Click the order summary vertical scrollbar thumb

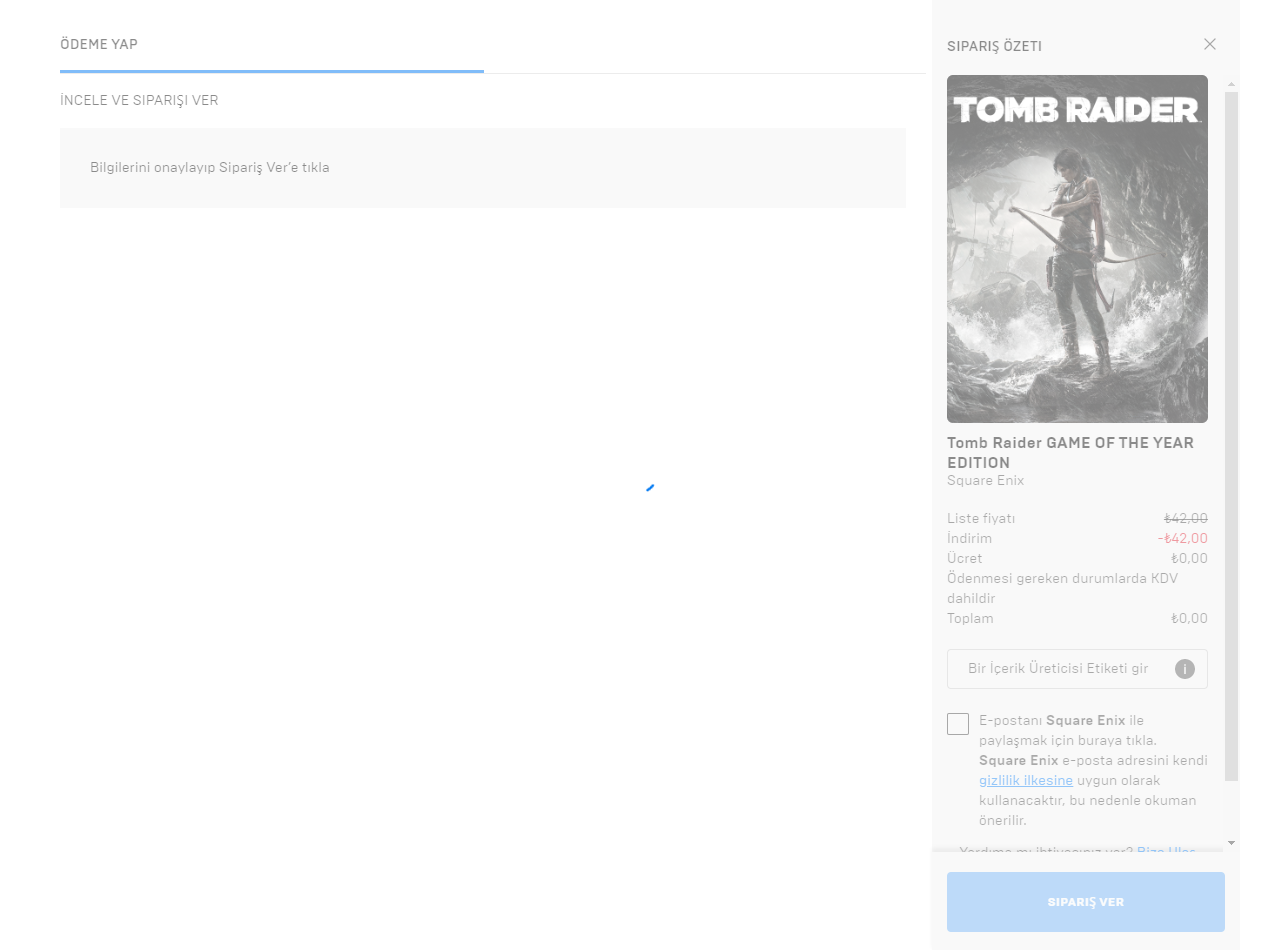(1231, 436)
